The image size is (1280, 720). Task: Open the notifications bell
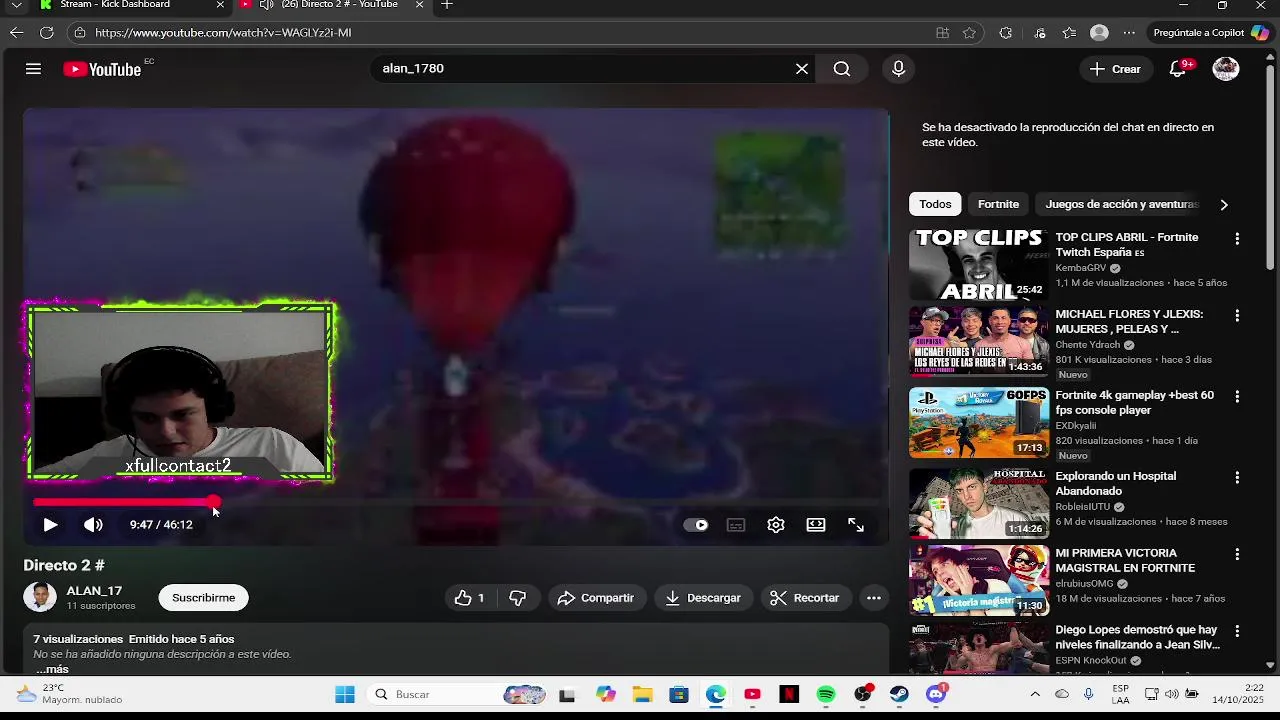click(x=1178, y=69)
